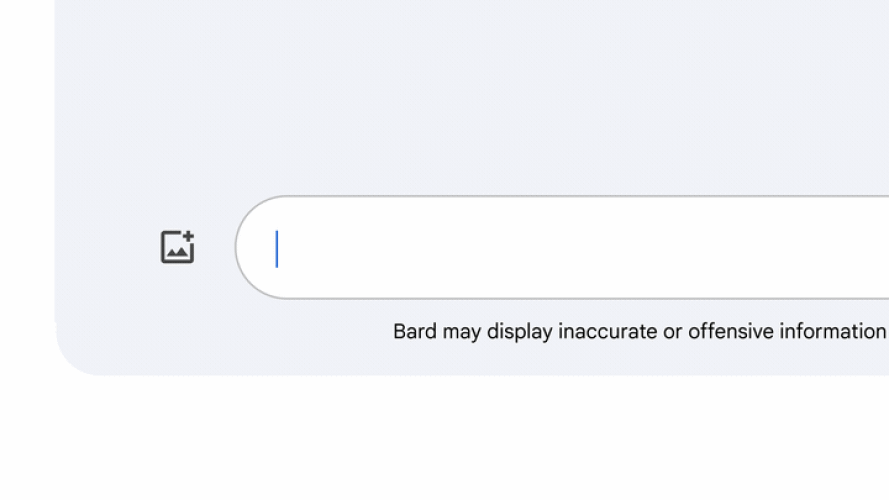
Task: Open the add image picker
Action: (177, 247)
